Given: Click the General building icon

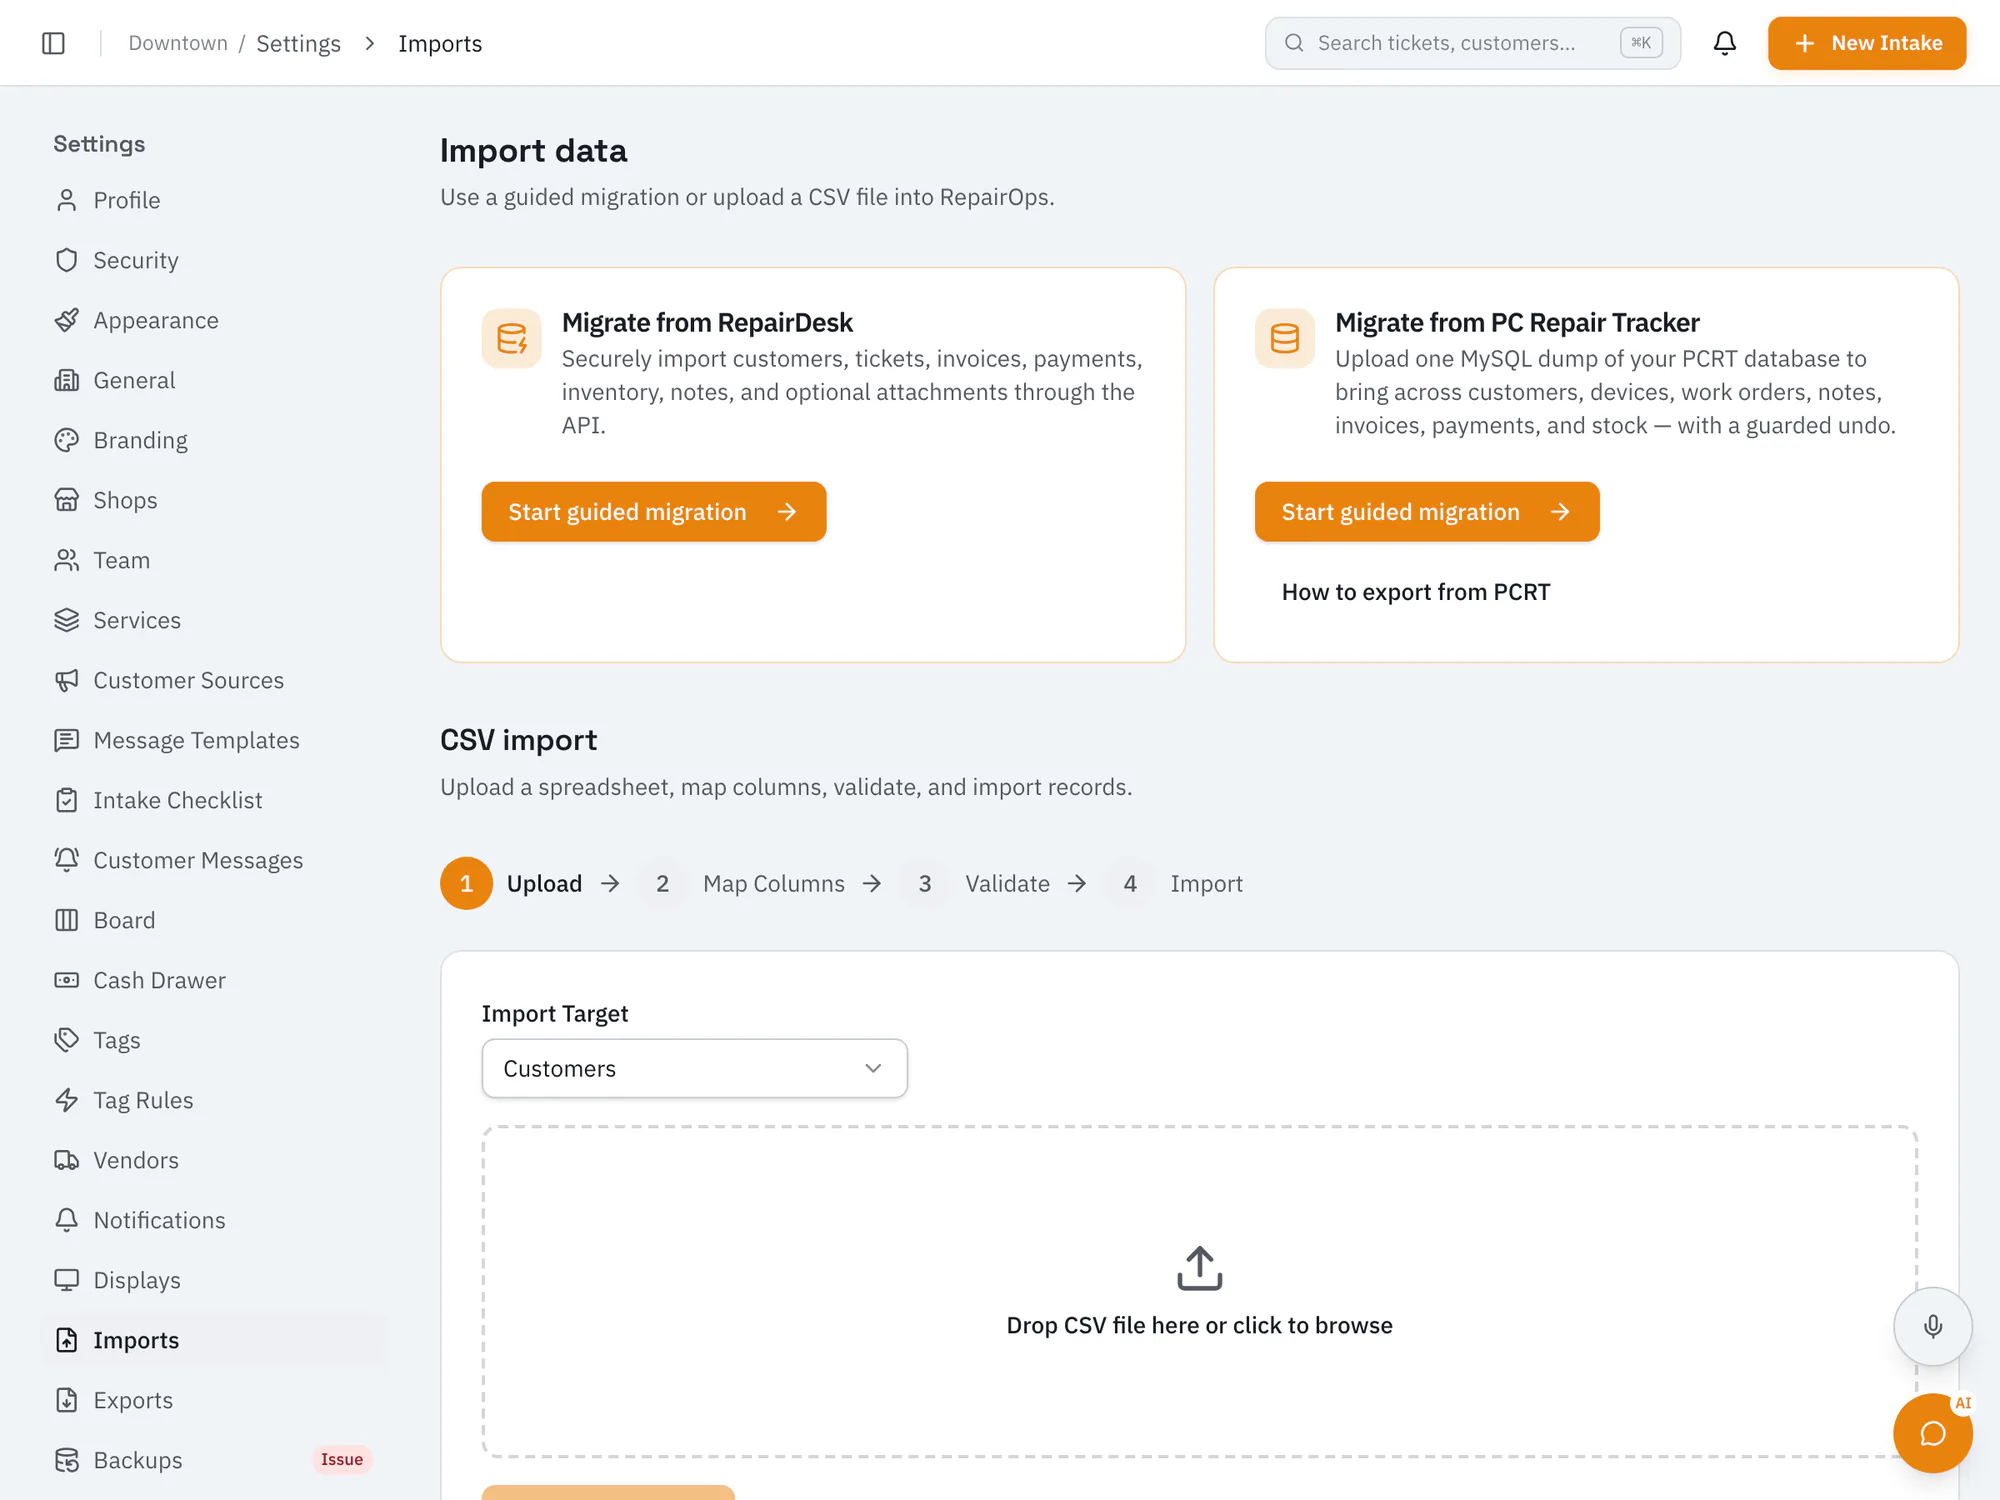Looking at the screenshot, I should tap(67, 380).
